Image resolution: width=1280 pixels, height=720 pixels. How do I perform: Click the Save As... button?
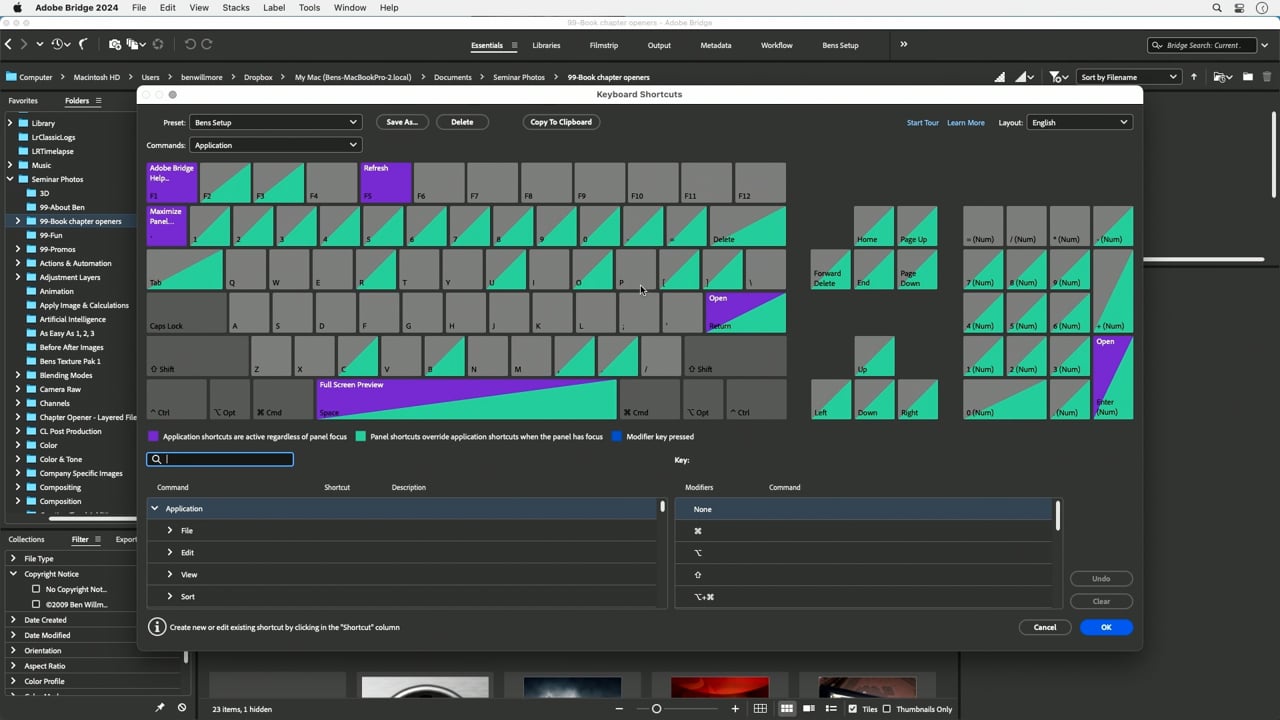click(402, 122)
